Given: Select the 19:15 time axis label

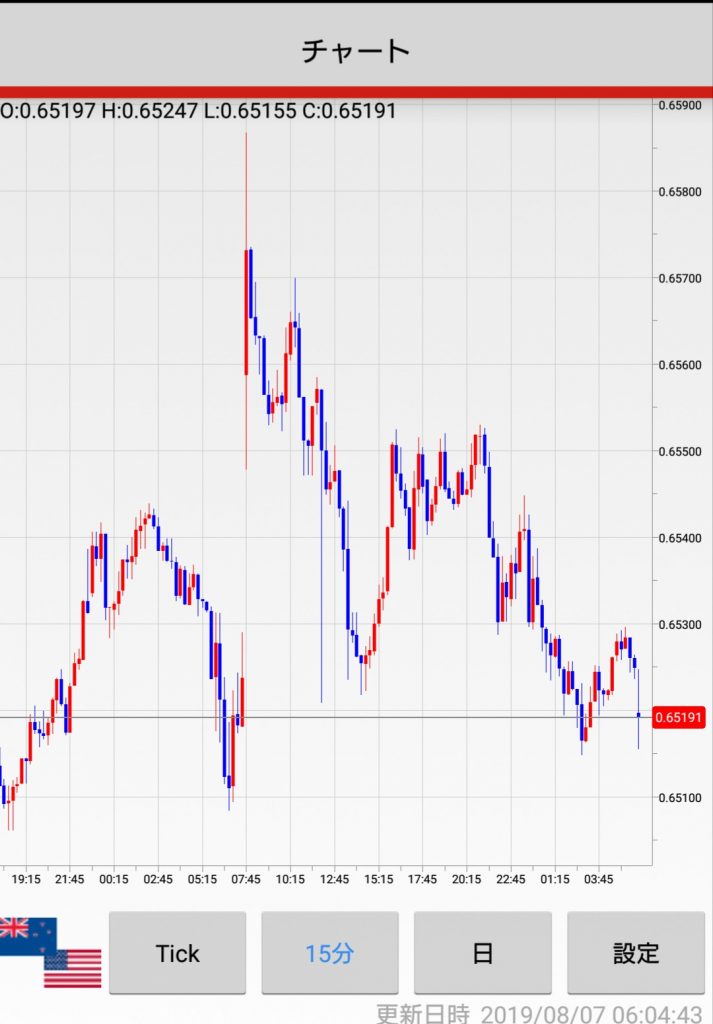Looking at the screenshot, I should pos(26,879).
